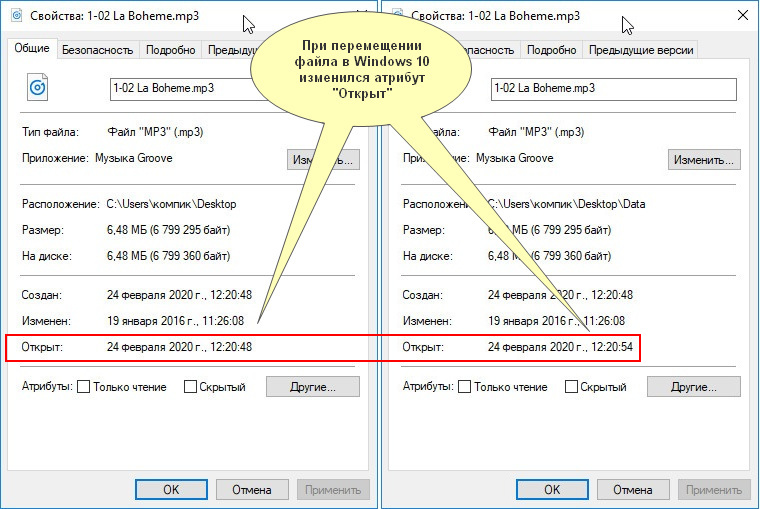
Task: Switch to 'Подробно' tab in right dialog
Action: tap(551, 49)
